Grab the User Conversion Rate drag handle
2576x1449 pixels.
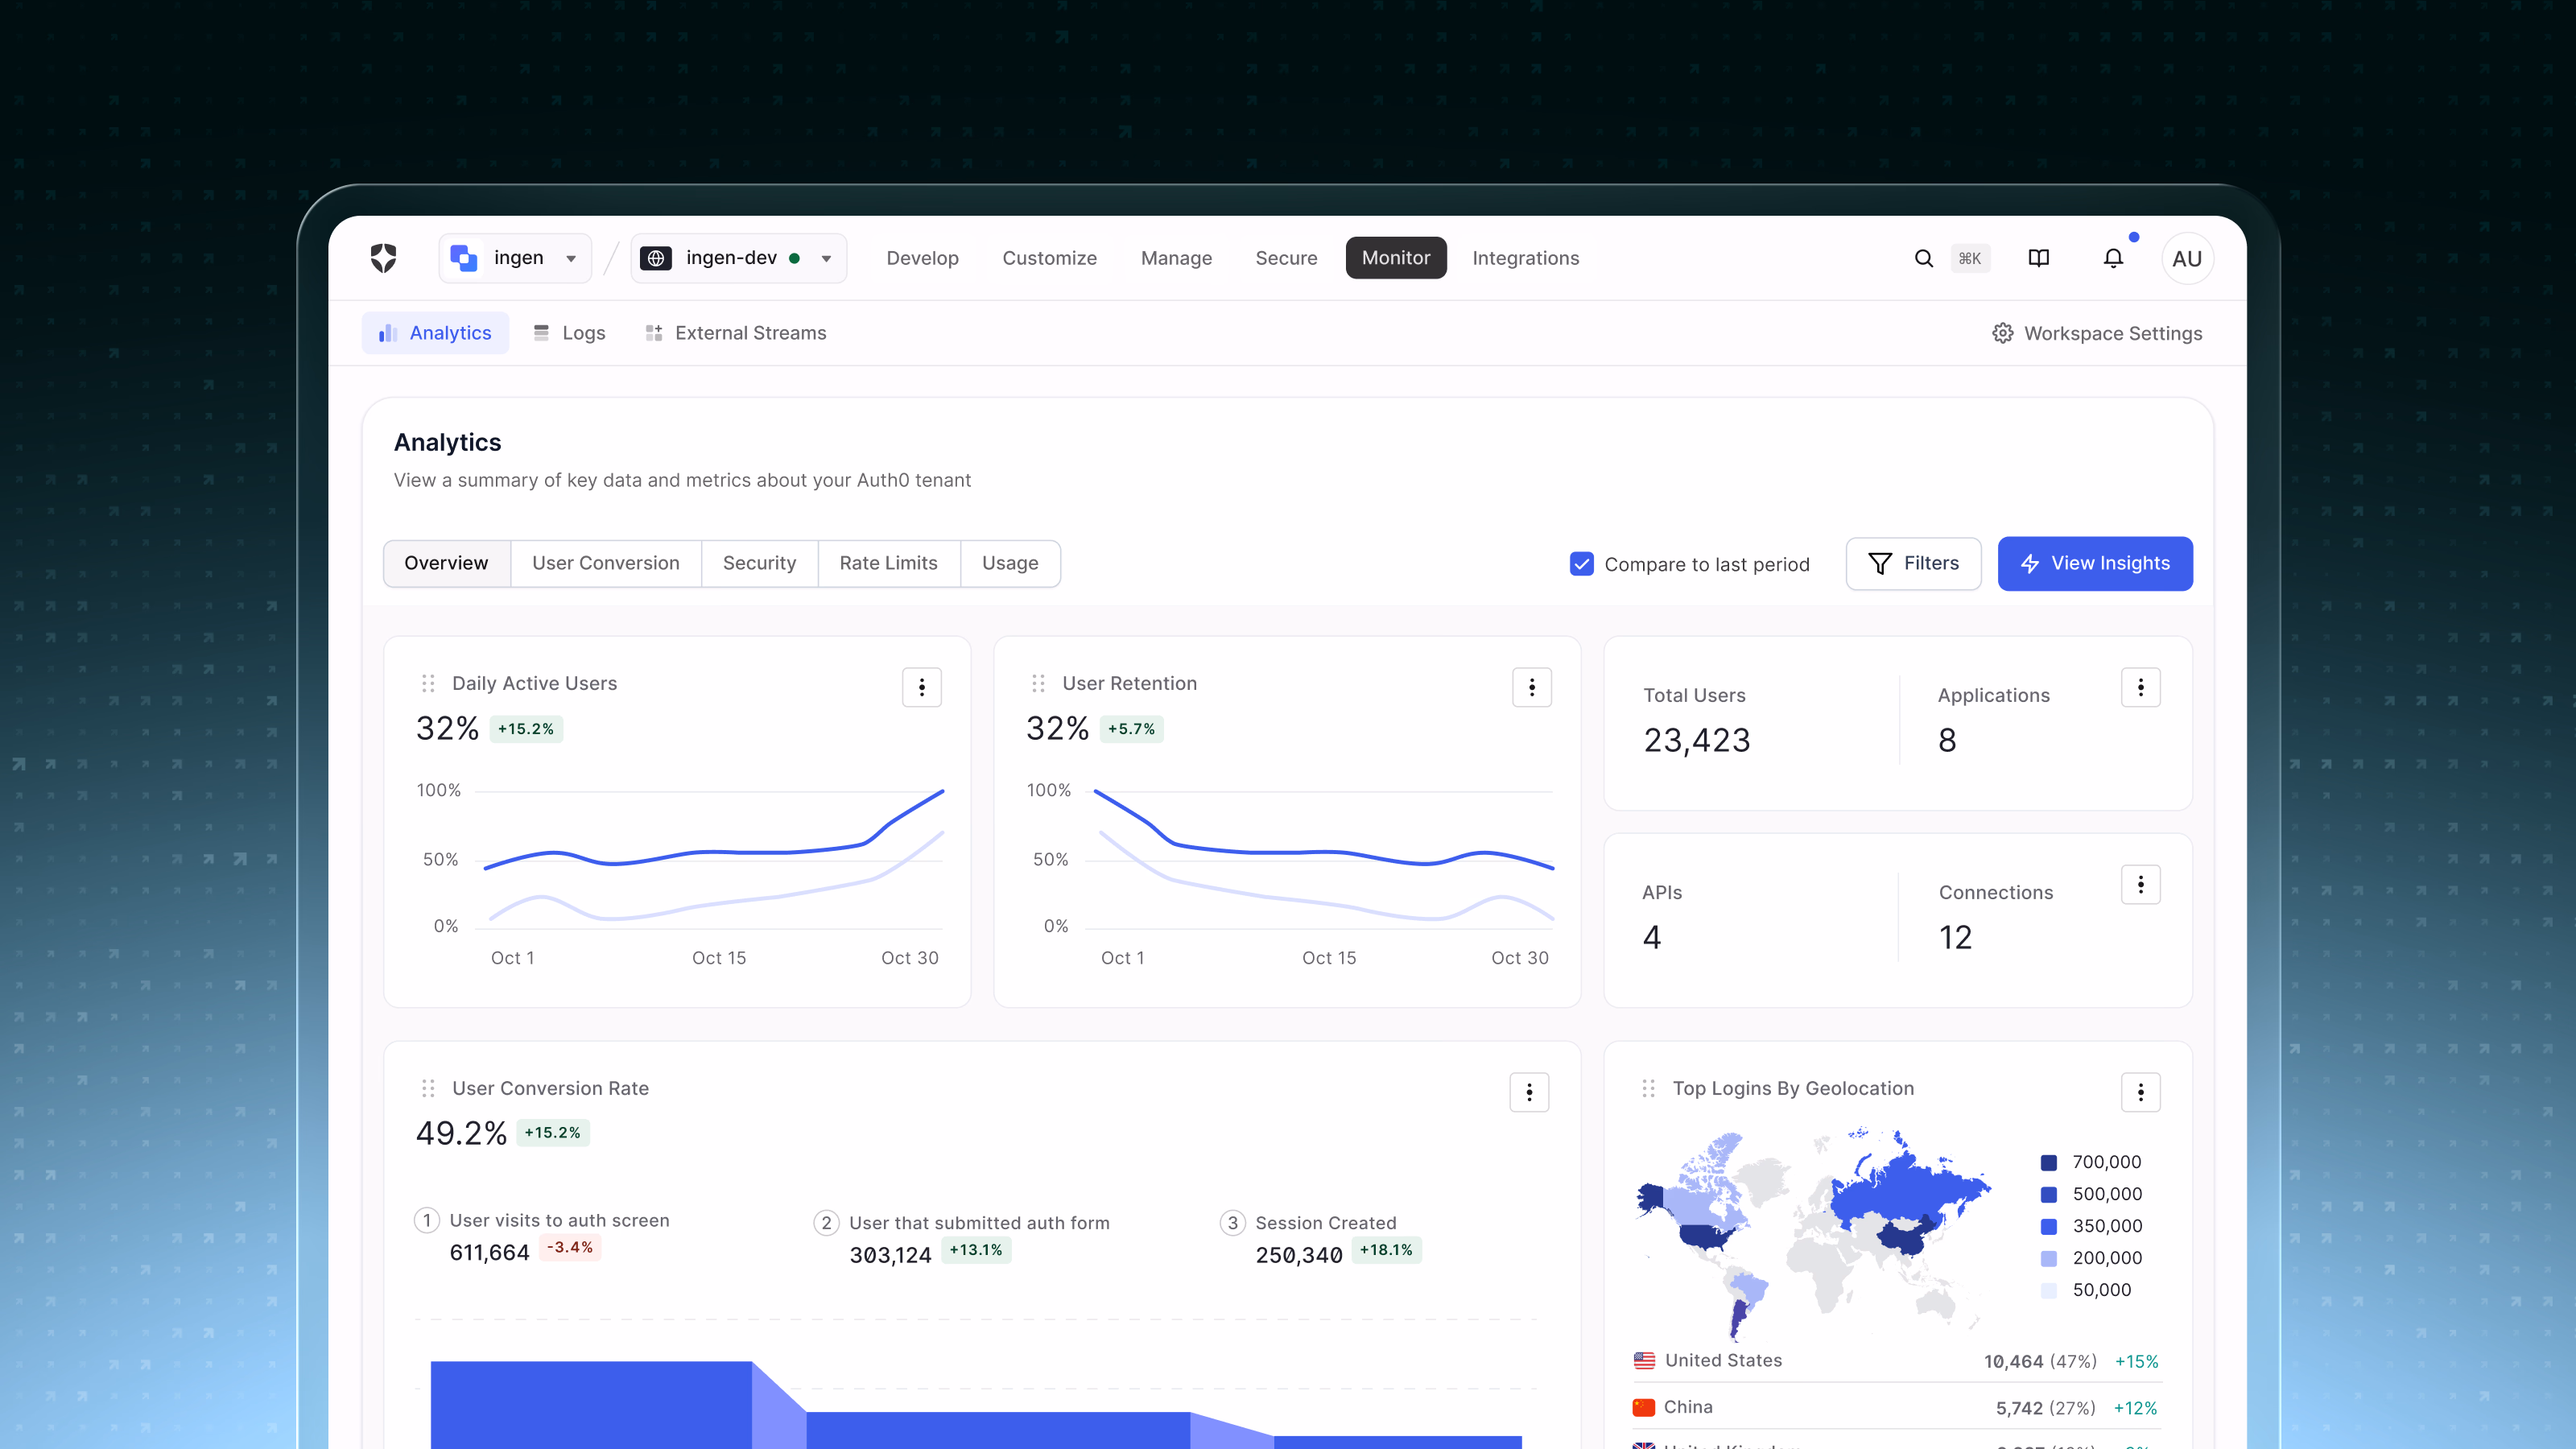click(x=428, y=1088)
